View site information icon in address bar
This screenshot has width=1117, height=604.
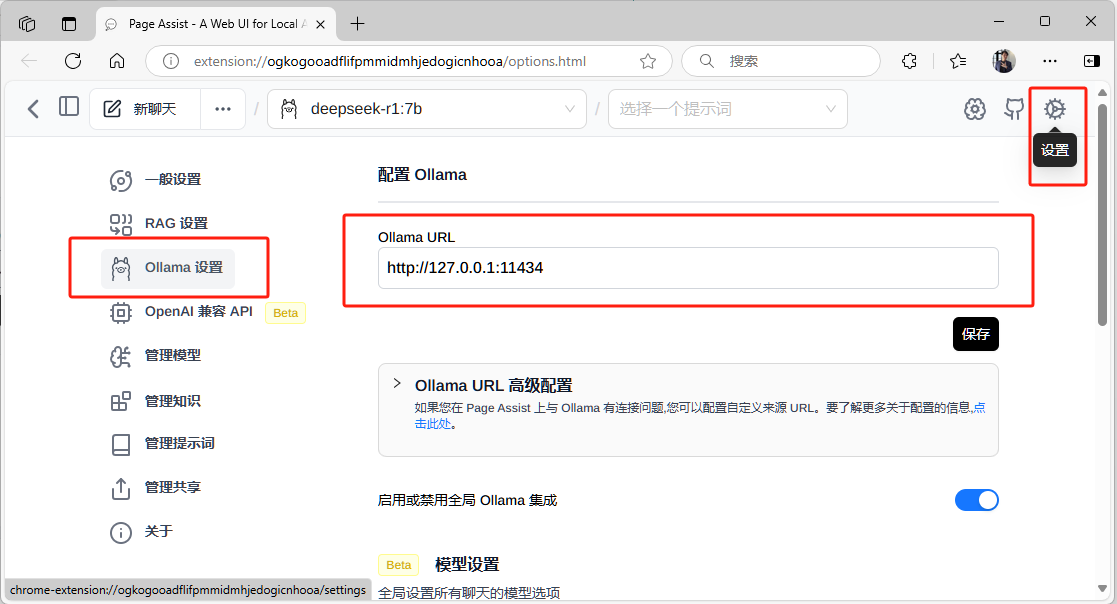(x=171, y=61)
